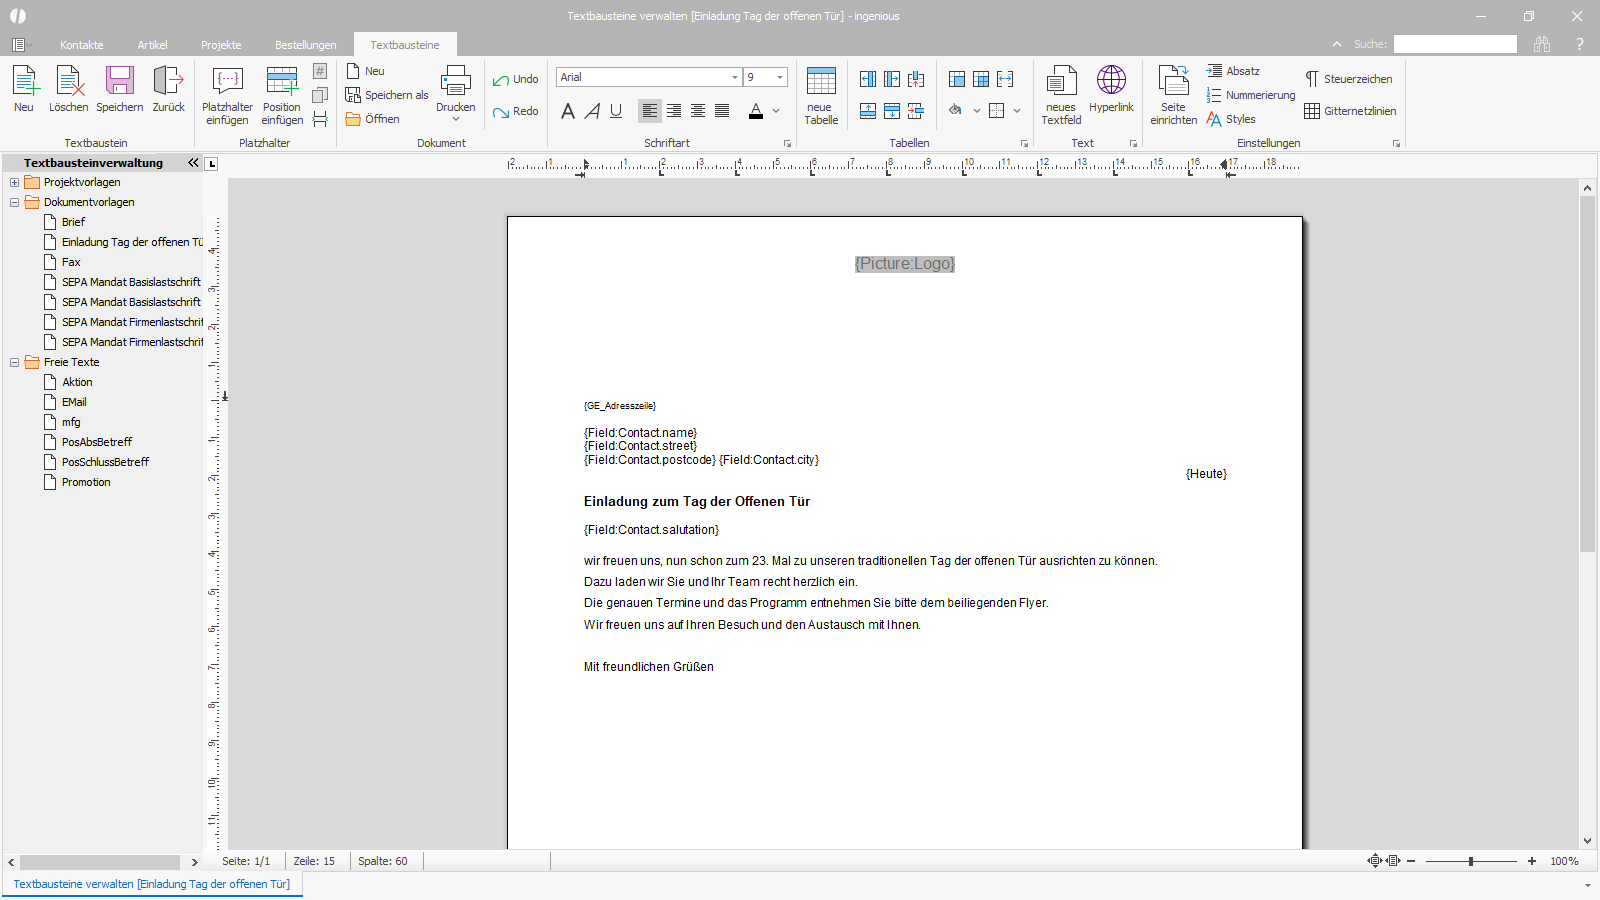Screen dimensions: 1600x900
Task: Redo the last undone change
Action: coord(515,112)
